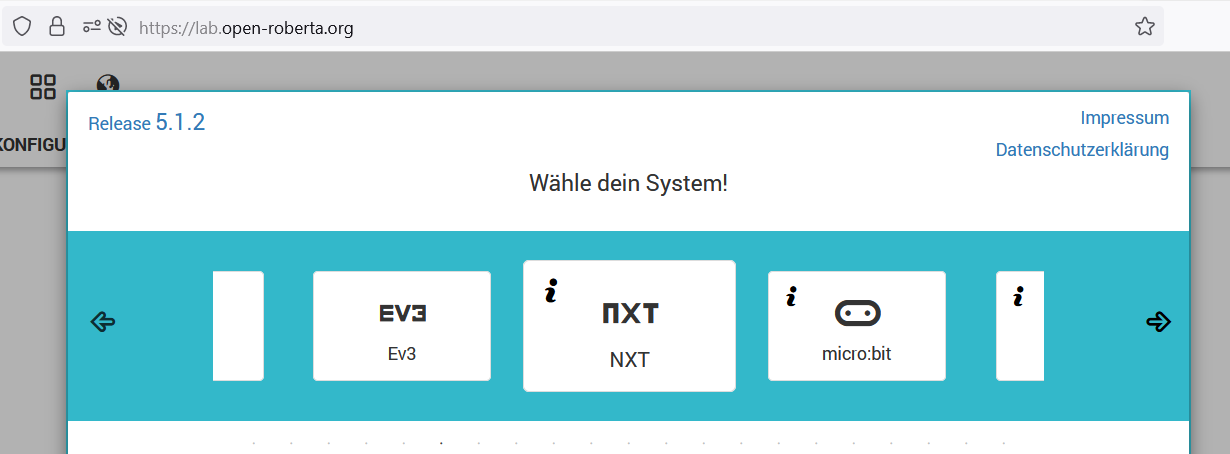The image size is (1230, 454).
Task: View site security with the padlock icon
Action: pyautogui.click(x=57, y=27)
